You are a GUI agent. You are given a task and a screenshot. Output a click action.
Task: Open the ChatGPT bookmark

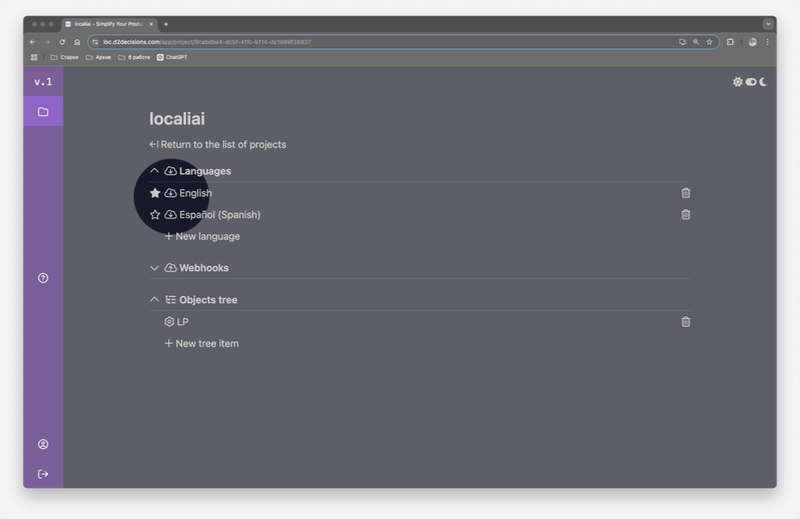click(172, 57)
